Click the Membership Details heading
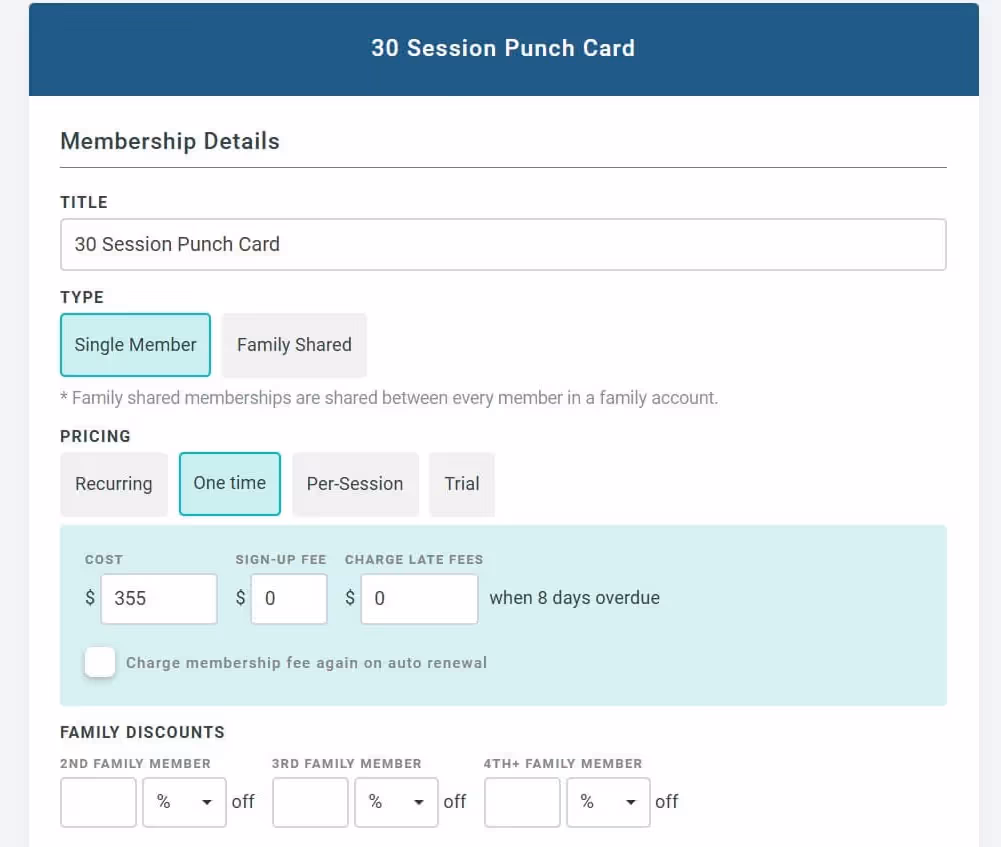 point(169,141)
